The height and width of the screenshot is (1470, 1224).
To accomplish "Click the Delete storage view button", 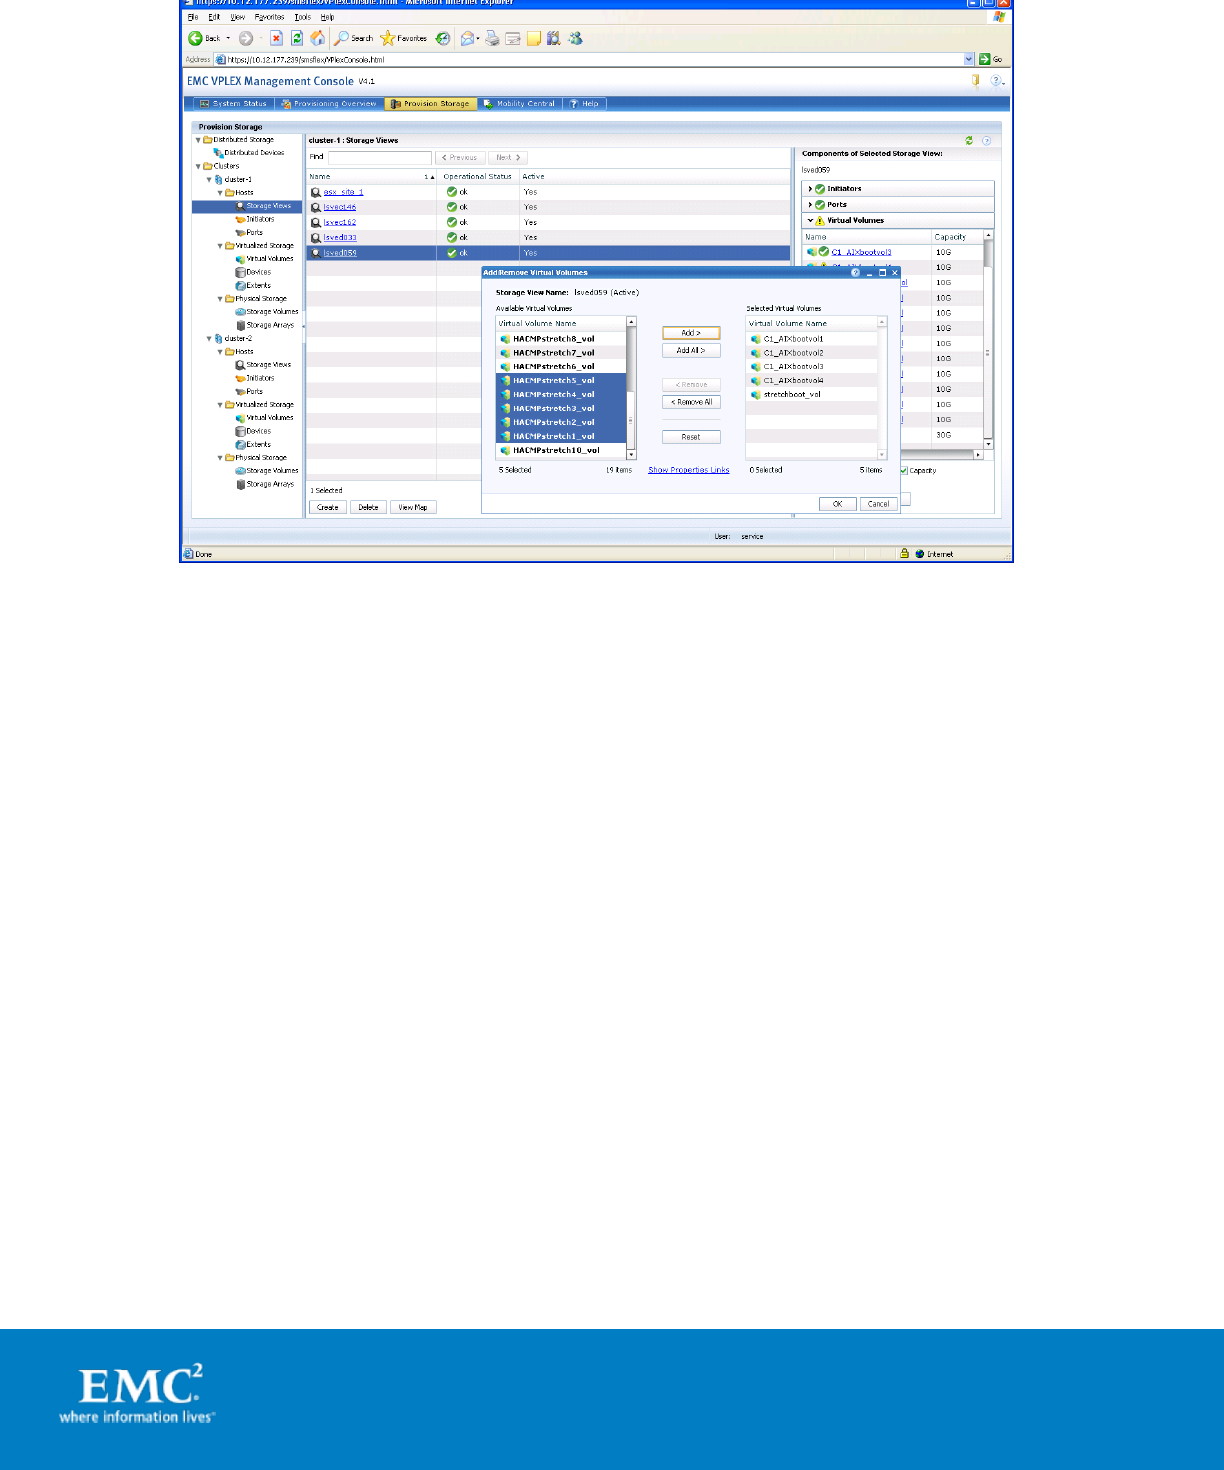I will click(368, 507).
